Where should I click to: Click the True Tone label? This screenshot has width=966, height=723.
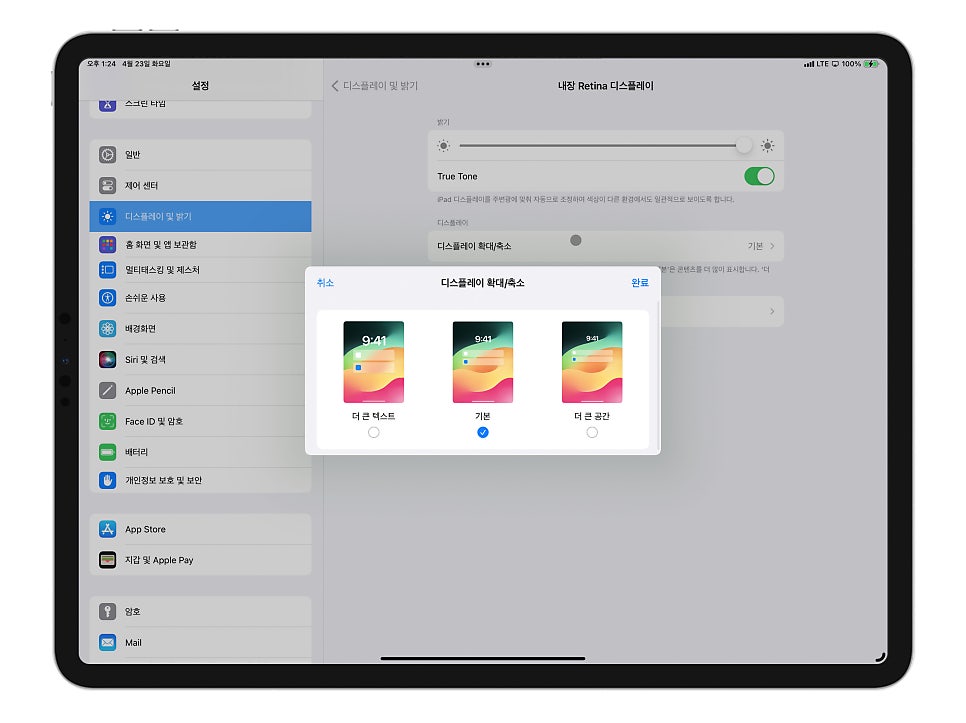(457, 176)
